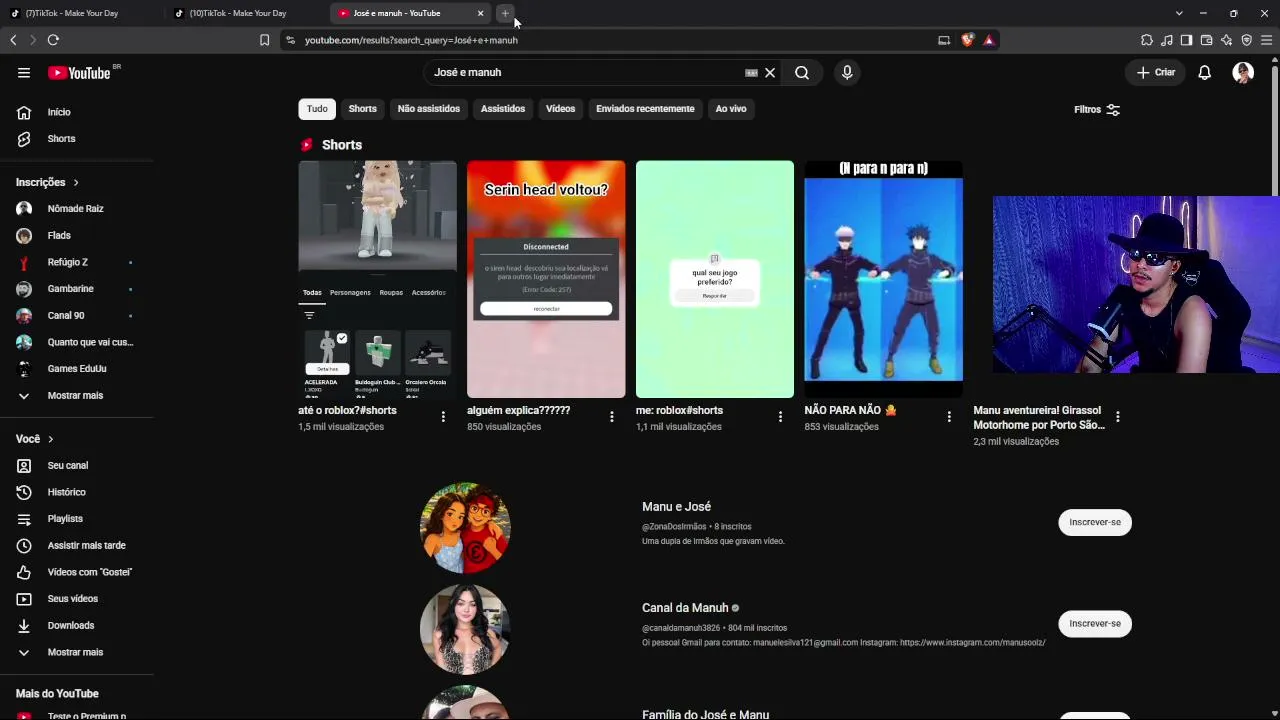The width and height of the screenshot is (1280, 720).
Task: Select the Enviados recentemente chip
Action: 645,109
